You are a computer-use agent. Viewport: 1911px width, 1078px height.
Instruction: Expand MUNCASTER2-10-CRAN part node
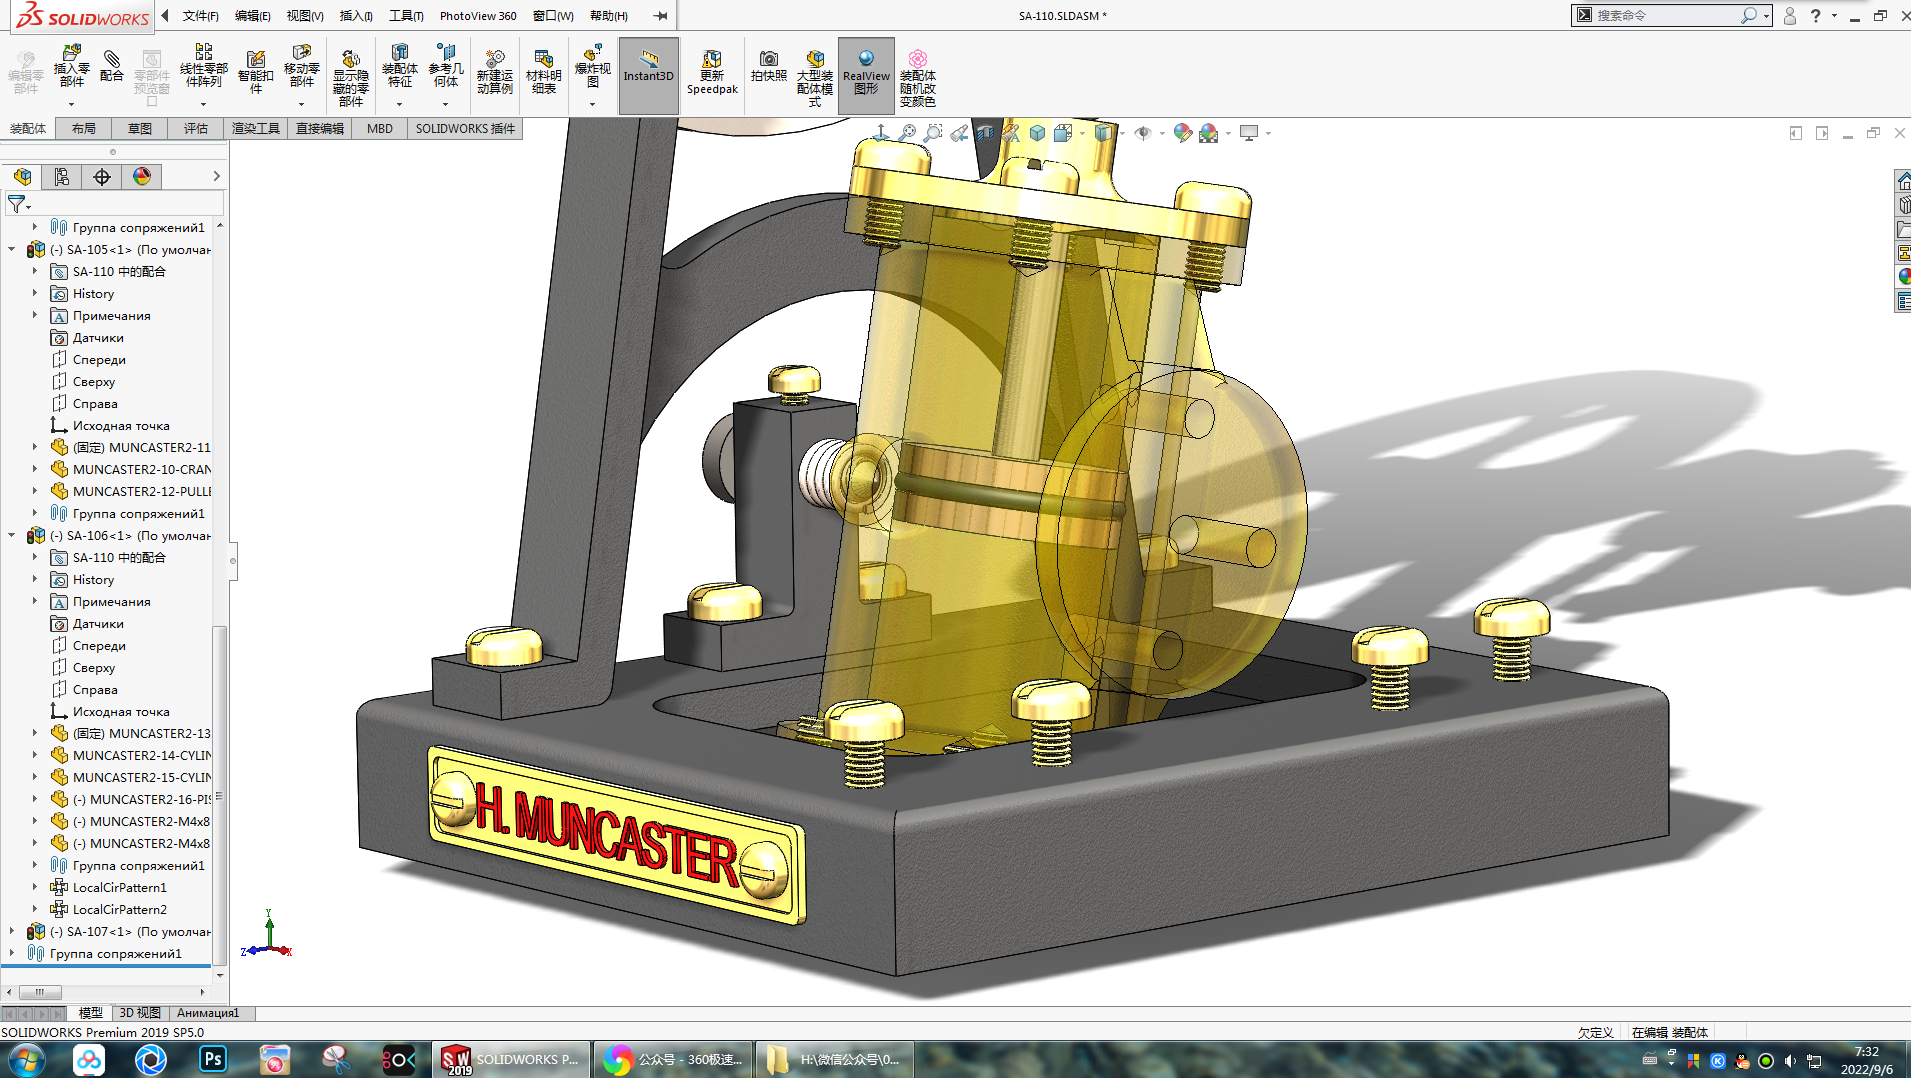(35, 469)
